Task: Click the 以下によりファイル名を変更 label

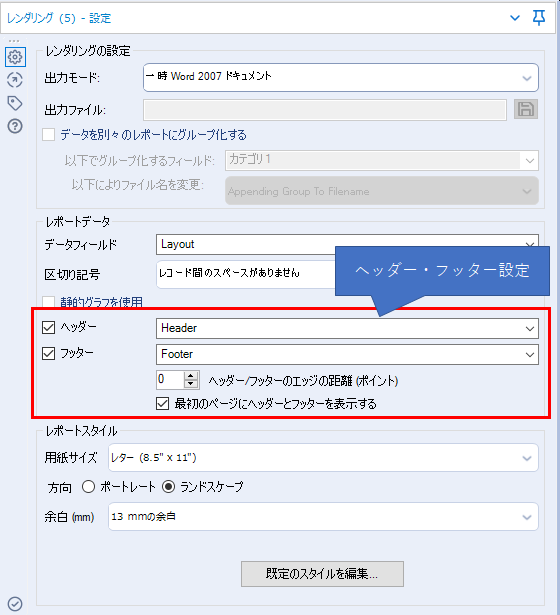Action: point(137,184)
